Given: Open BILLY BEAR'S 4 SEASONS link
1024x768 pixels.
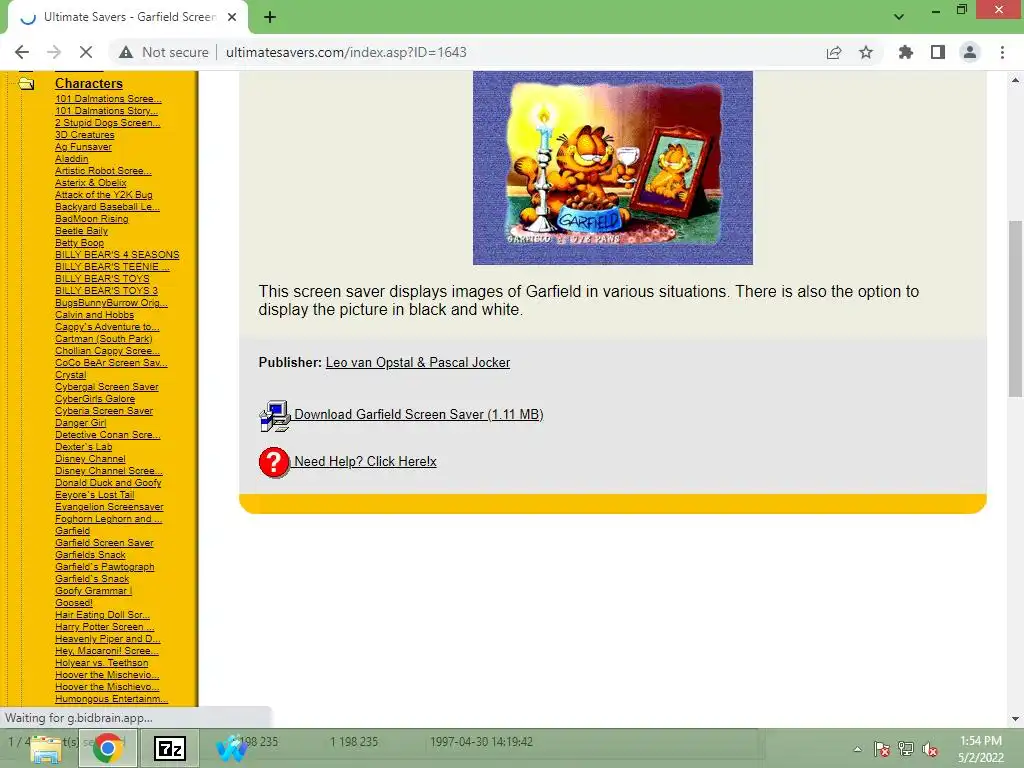Looking at the screenshot, I should point(117,255).
